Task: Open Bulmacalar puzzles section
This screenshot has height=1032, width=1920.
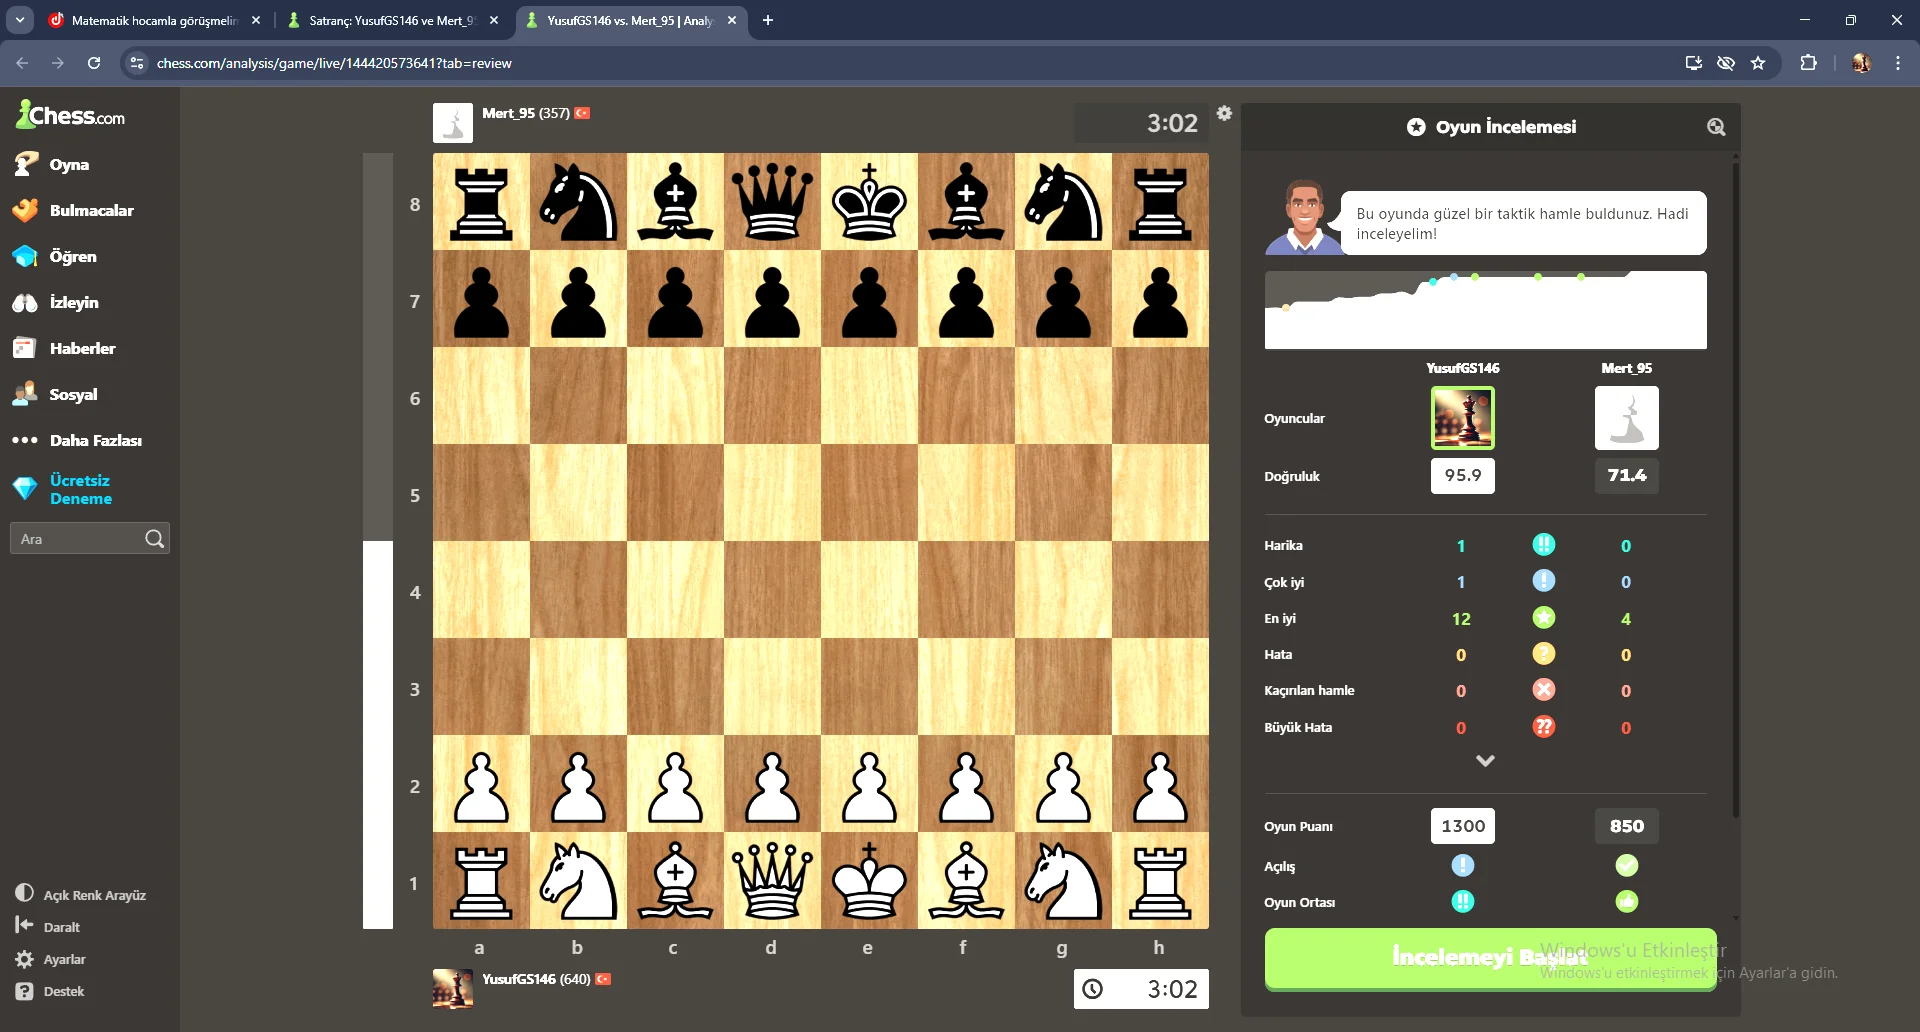Action: pos(74,211)
